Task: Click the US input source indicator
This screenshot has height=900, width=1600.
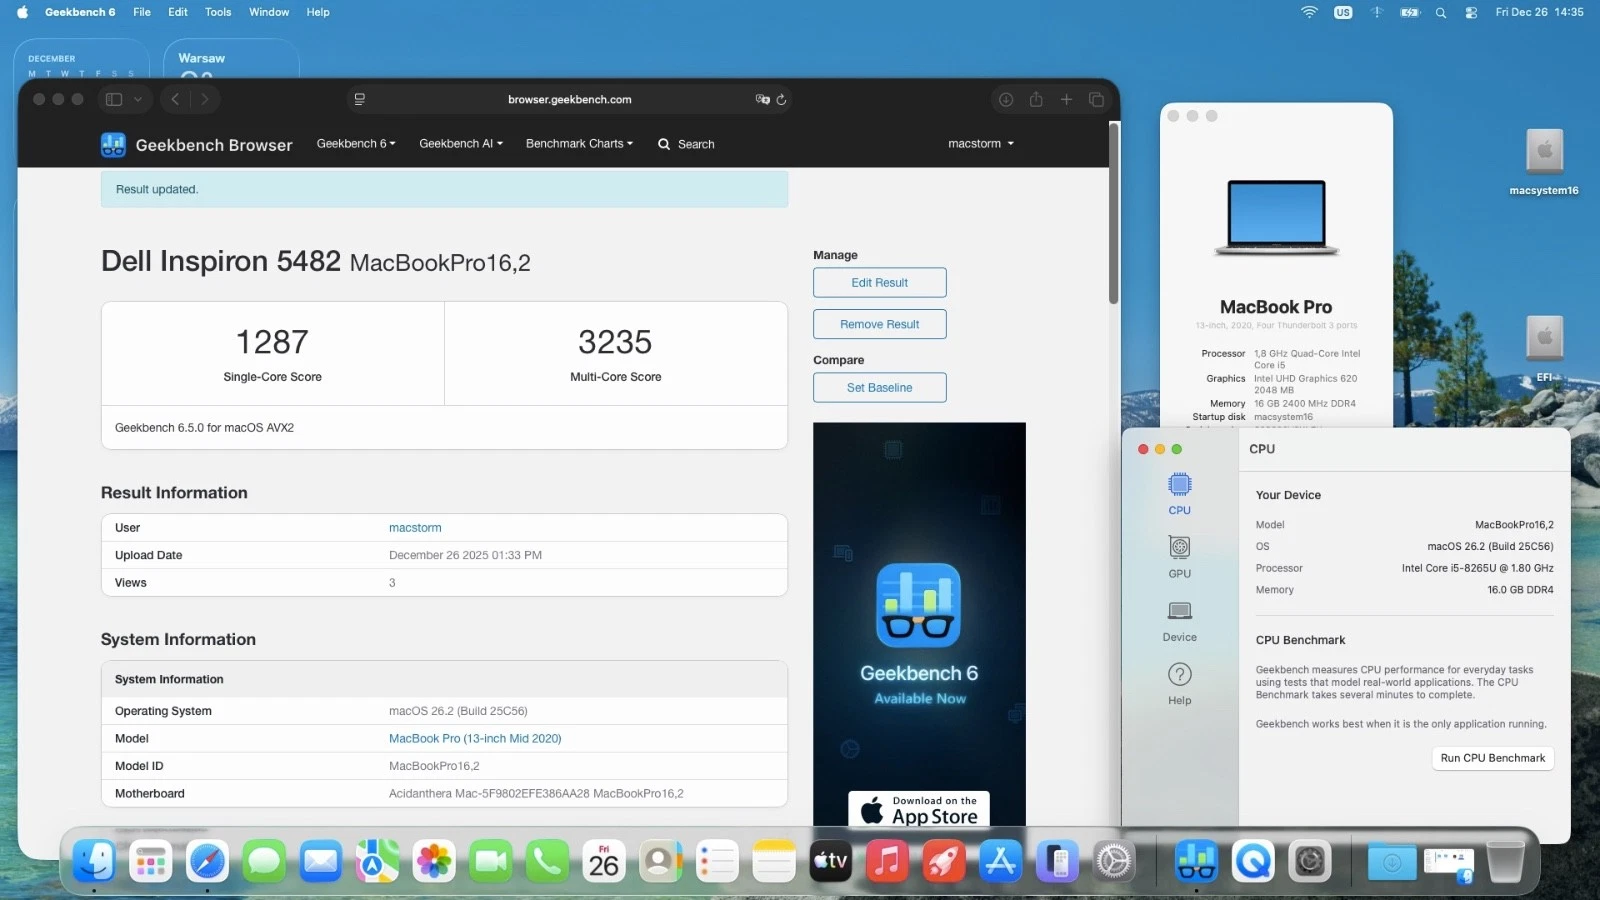Action: tap(1343, 12)
